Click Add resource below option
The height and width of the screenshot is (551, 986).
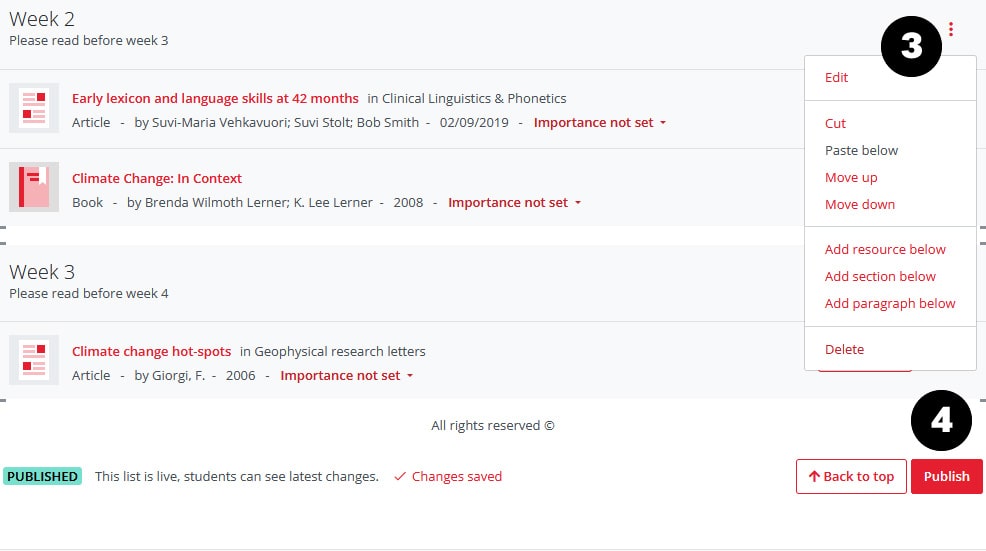(885, 250)
